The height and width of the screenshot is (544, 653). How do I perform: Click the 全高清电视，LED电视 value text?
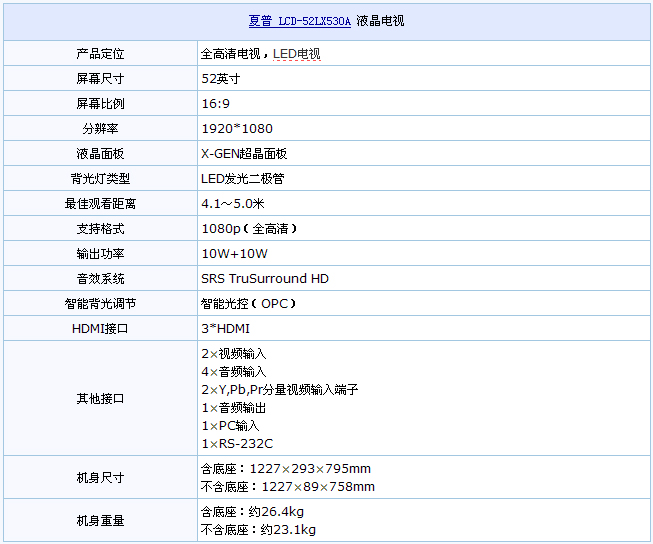[x=261, y=53]
